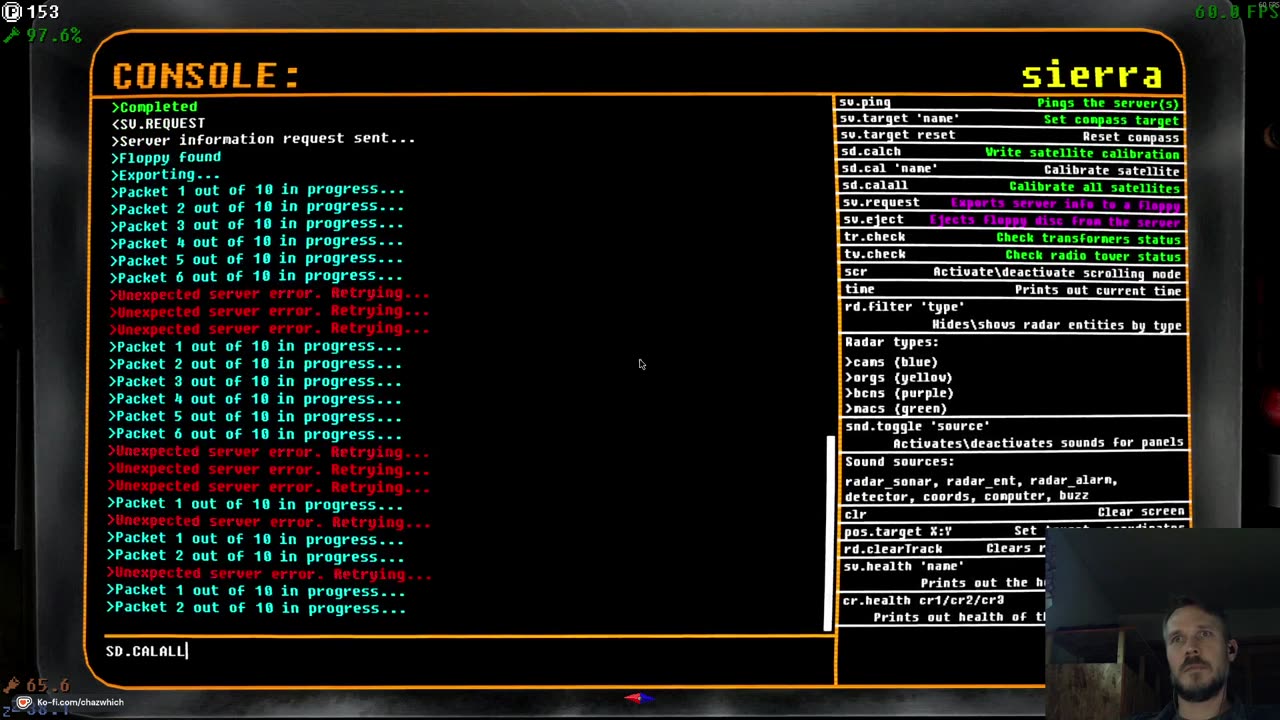1280x720 pixels.
Task: Click 'Calibrate all satellites' description
Action: coord(1095,187)
